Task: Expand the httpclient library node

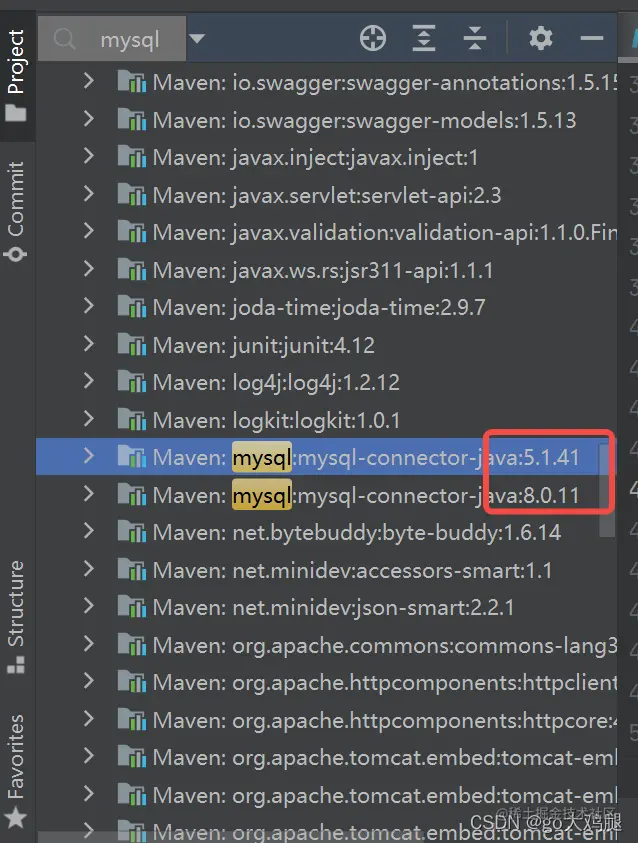Action: pyautogui.click(x=89, y=681)
